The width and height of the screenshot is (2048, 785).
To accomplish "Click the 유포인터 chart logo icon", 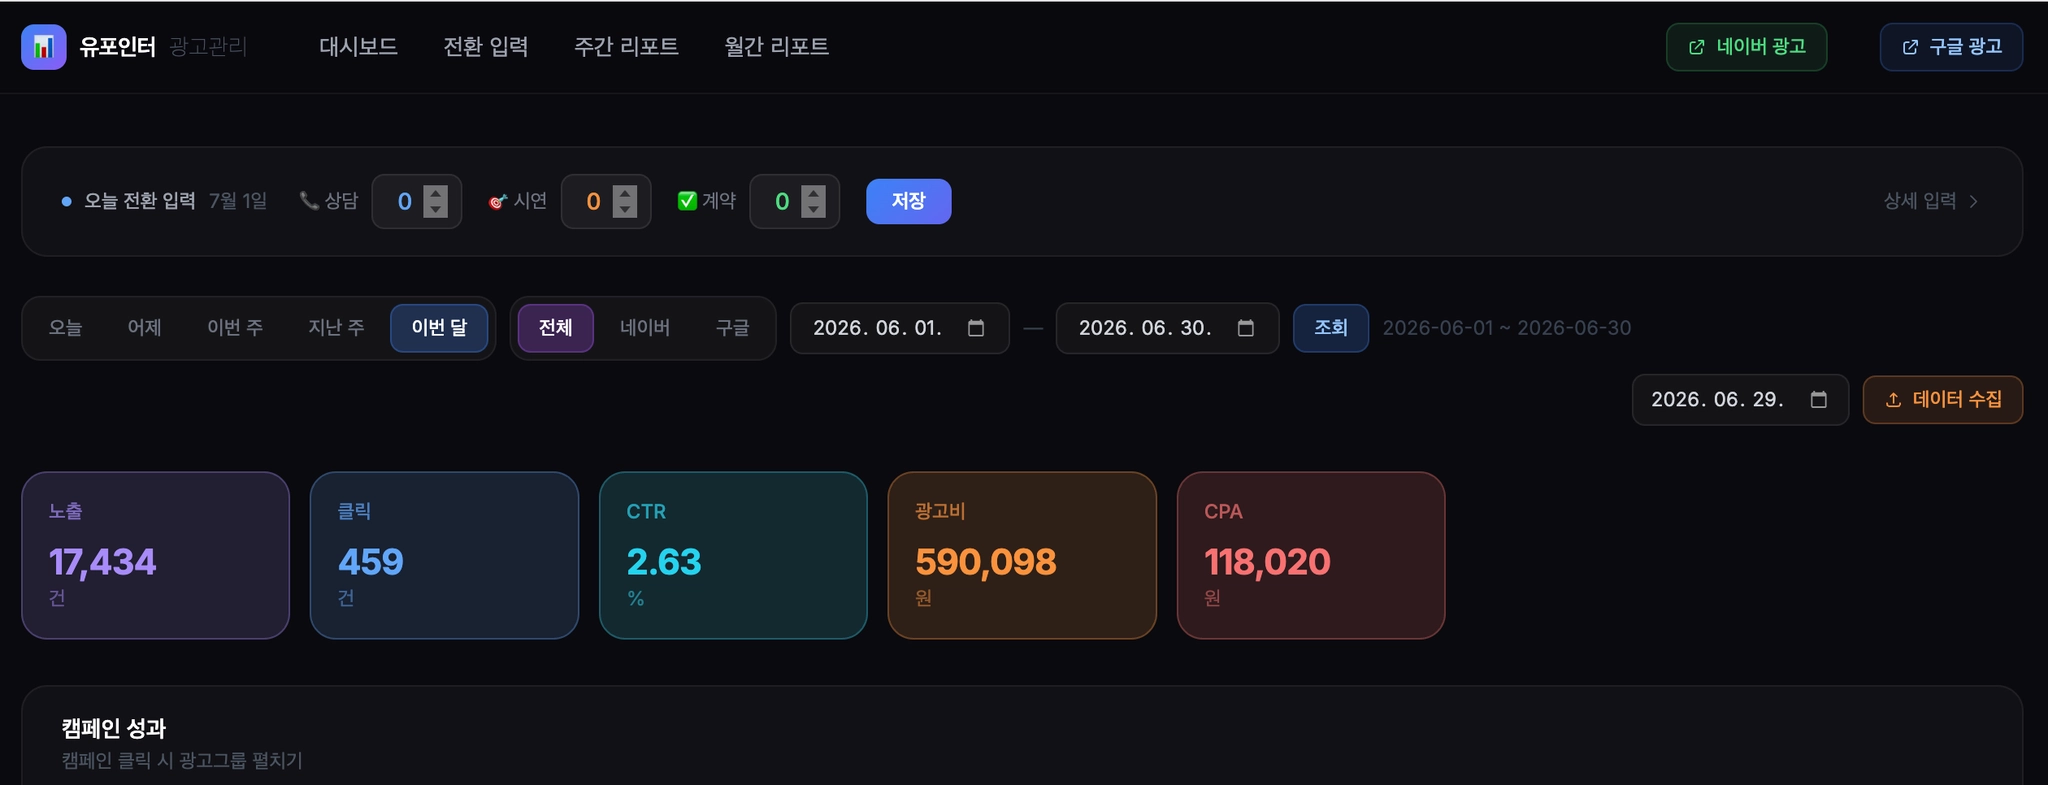I will click(x=44, y=47).
